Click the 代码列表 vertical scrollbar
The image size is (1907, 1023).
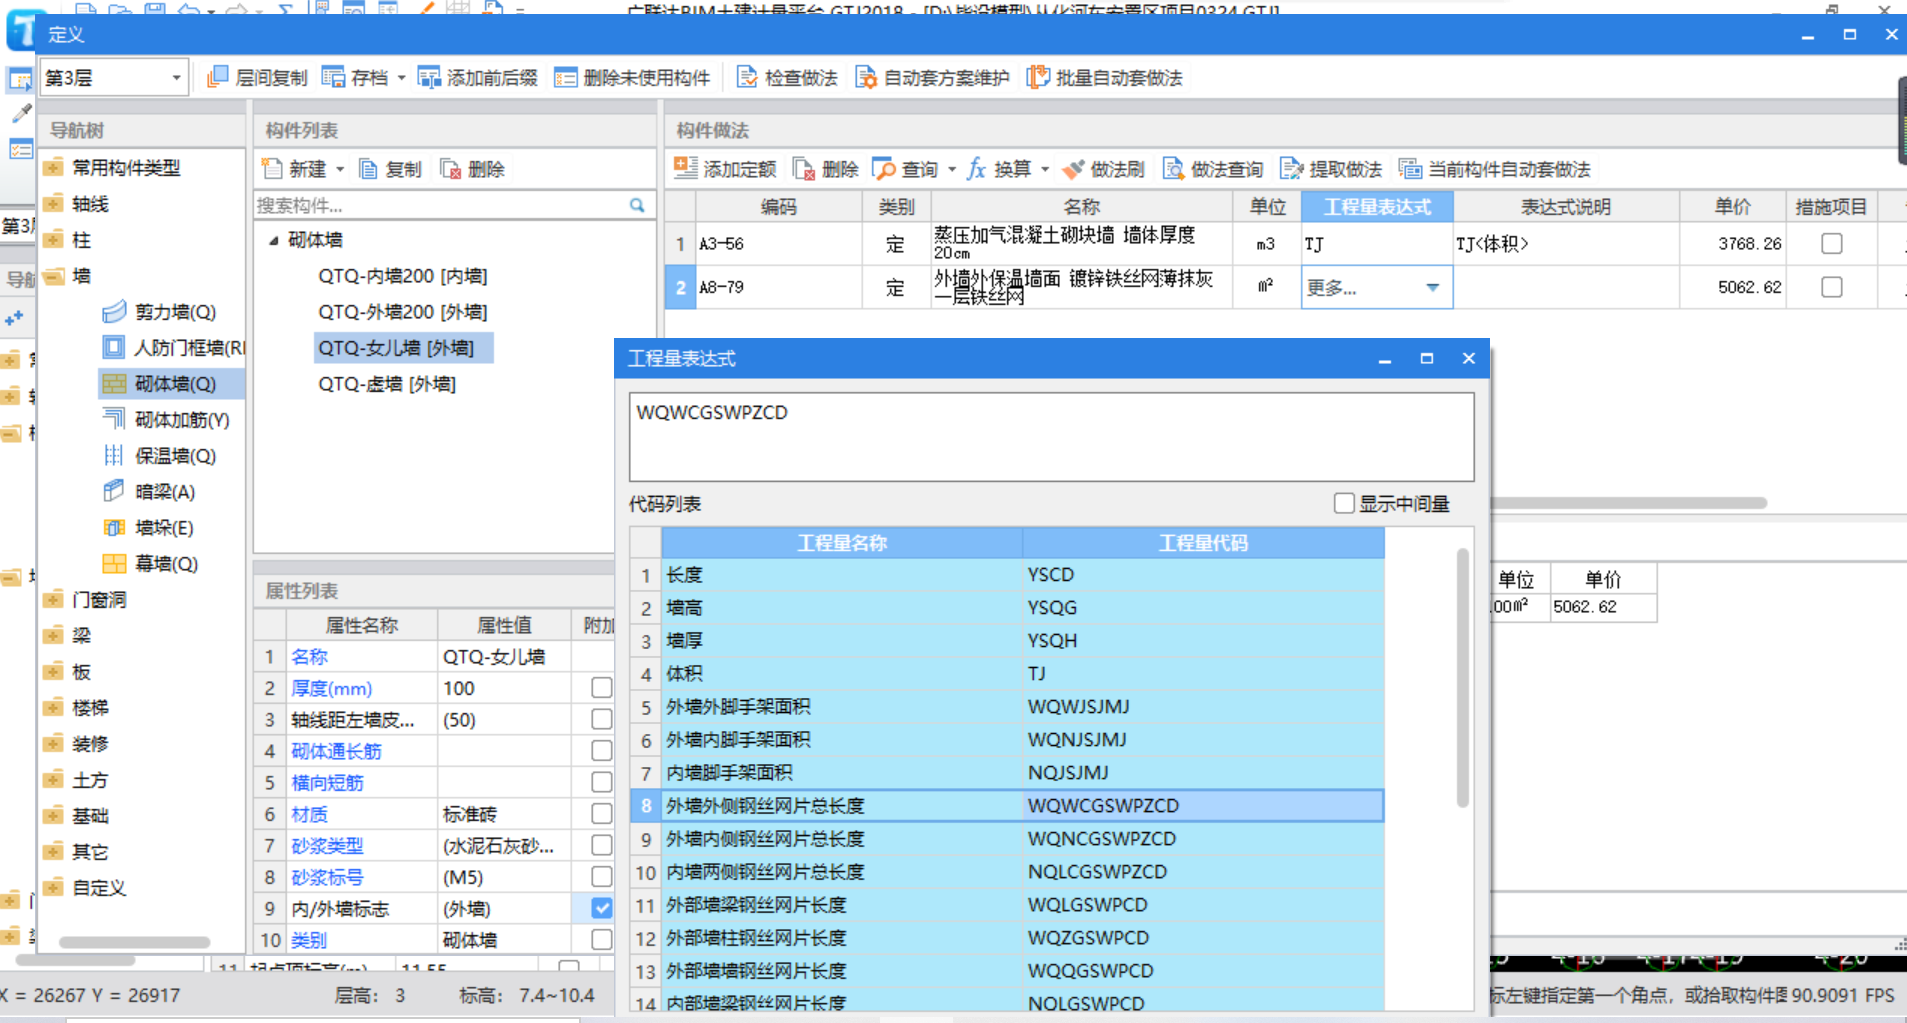point(1462,678)
